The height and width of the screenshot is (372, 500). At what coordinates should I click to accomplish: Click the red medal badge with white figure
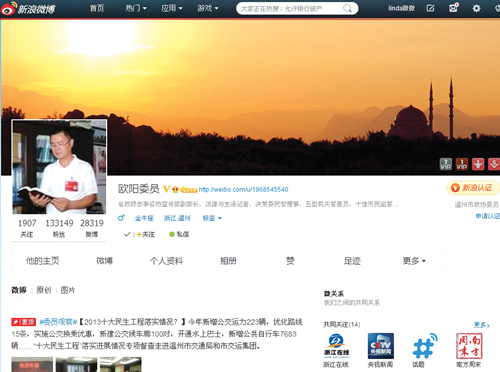[478, 164]
